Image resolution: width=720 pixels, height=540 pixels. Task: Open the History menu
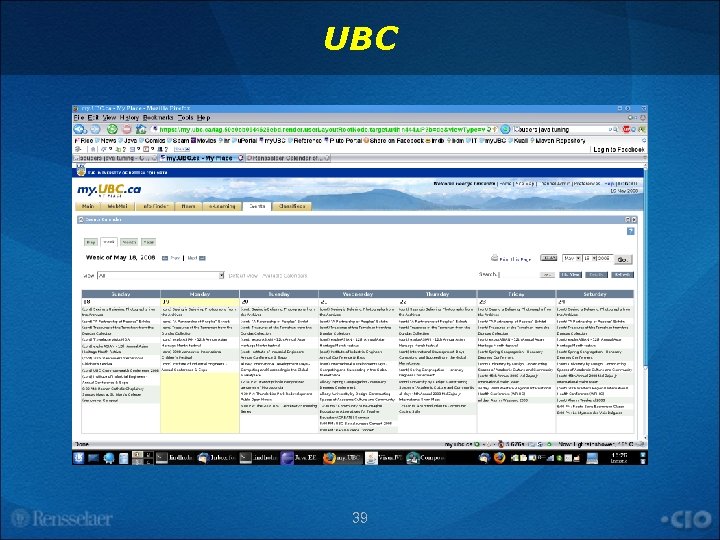coord(129,118)
